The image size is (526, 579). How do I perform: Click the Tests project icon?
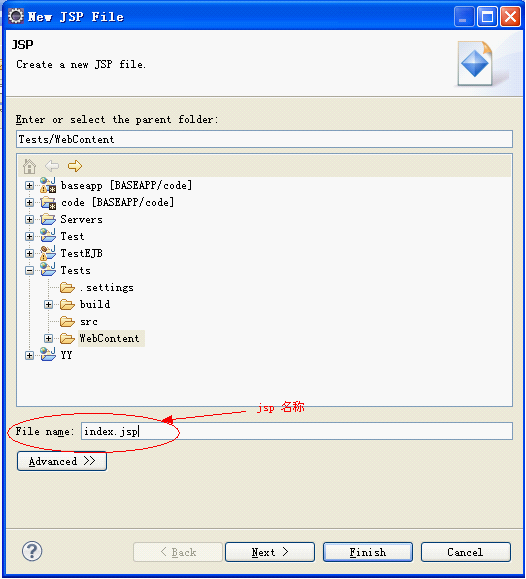[x=48, y=270]
